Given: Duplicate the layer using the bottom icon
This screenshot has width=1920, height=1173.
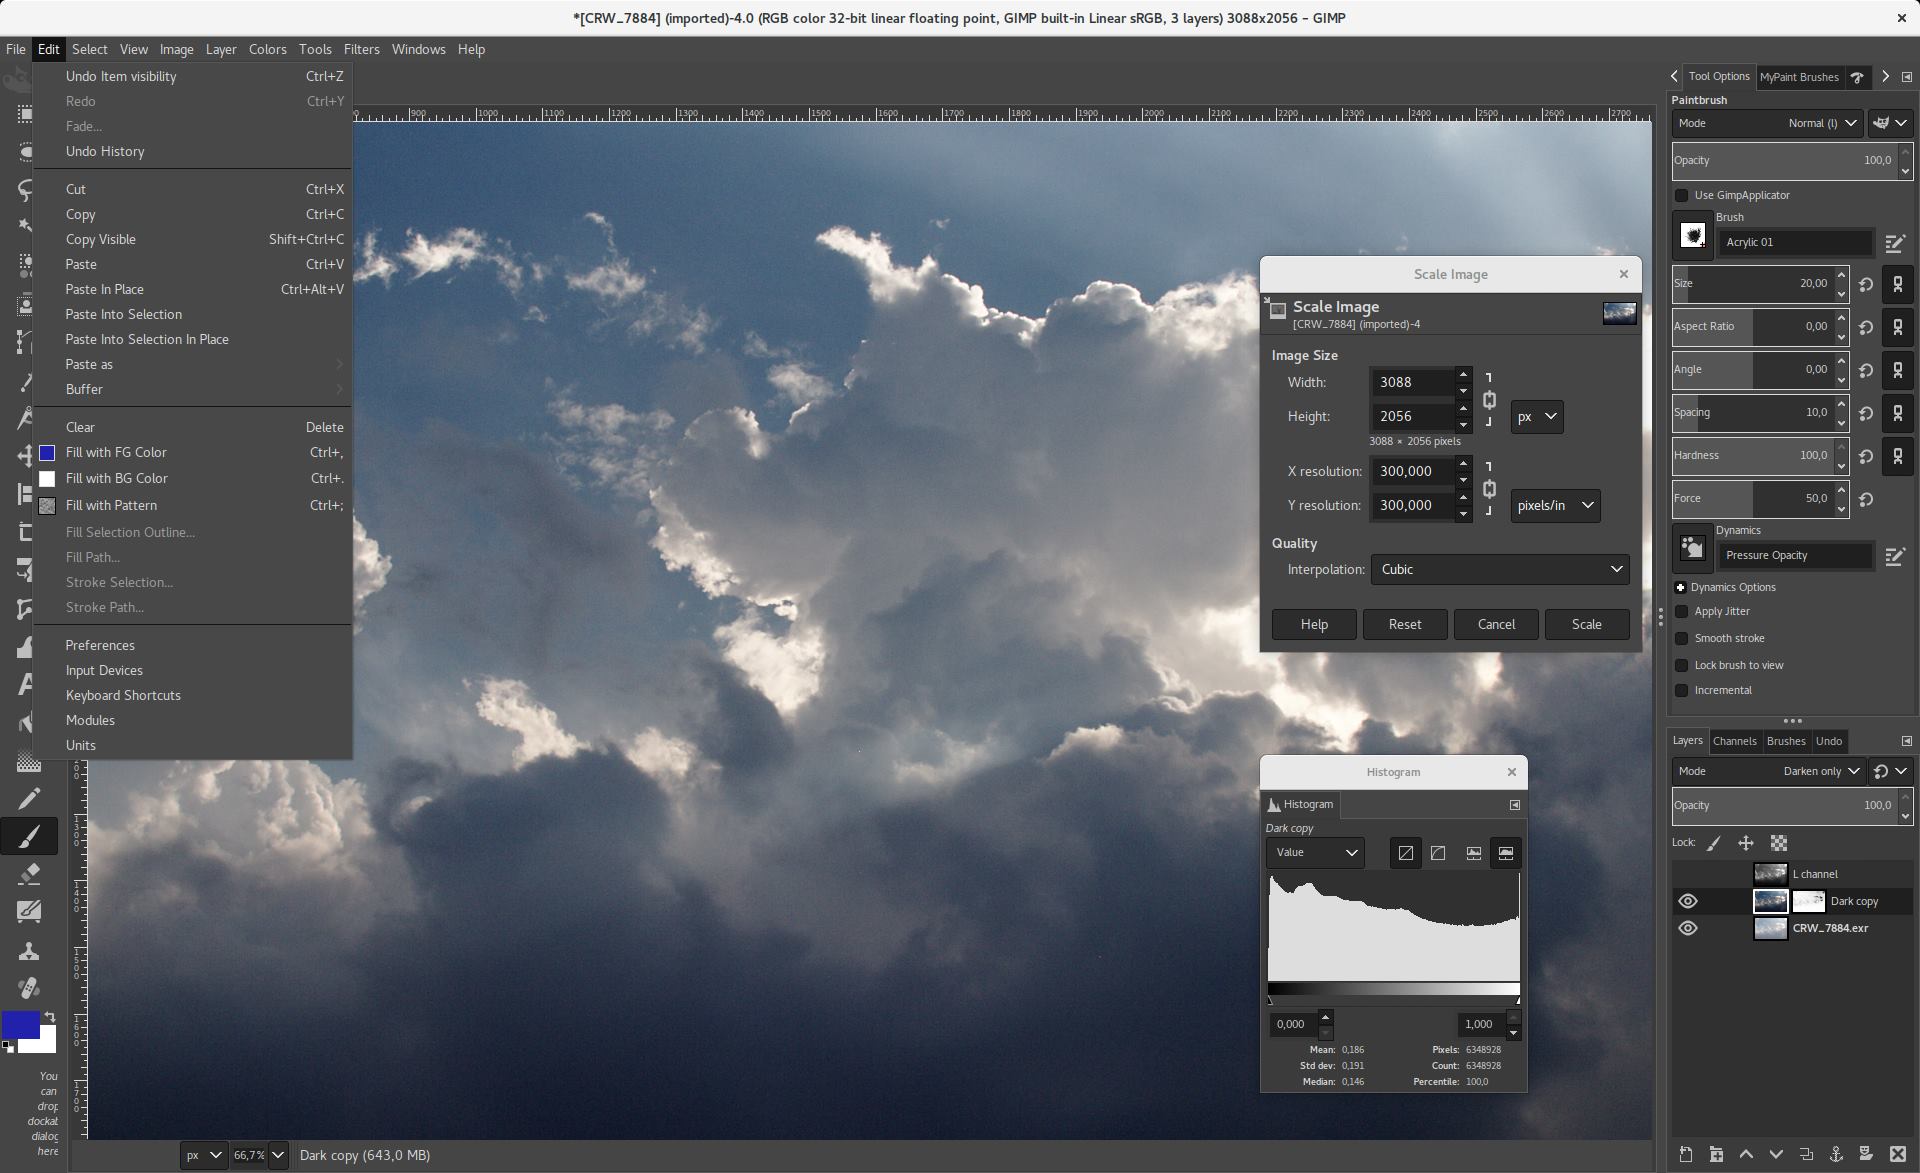Looking at the screenshot, I should coord(1806,1154).
